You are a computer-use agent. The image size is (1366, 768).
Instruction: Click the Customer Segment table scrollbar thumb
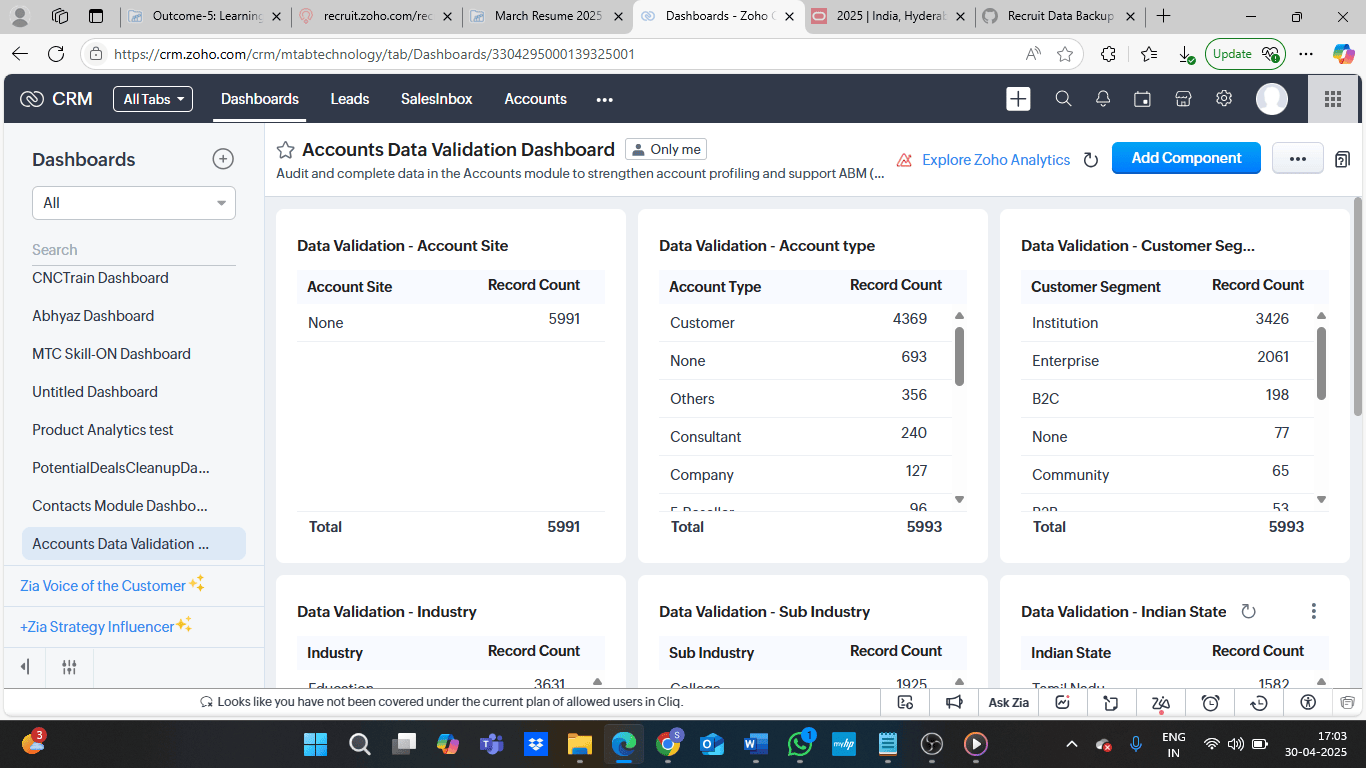pyautogui.click(x=1321, y=363)
